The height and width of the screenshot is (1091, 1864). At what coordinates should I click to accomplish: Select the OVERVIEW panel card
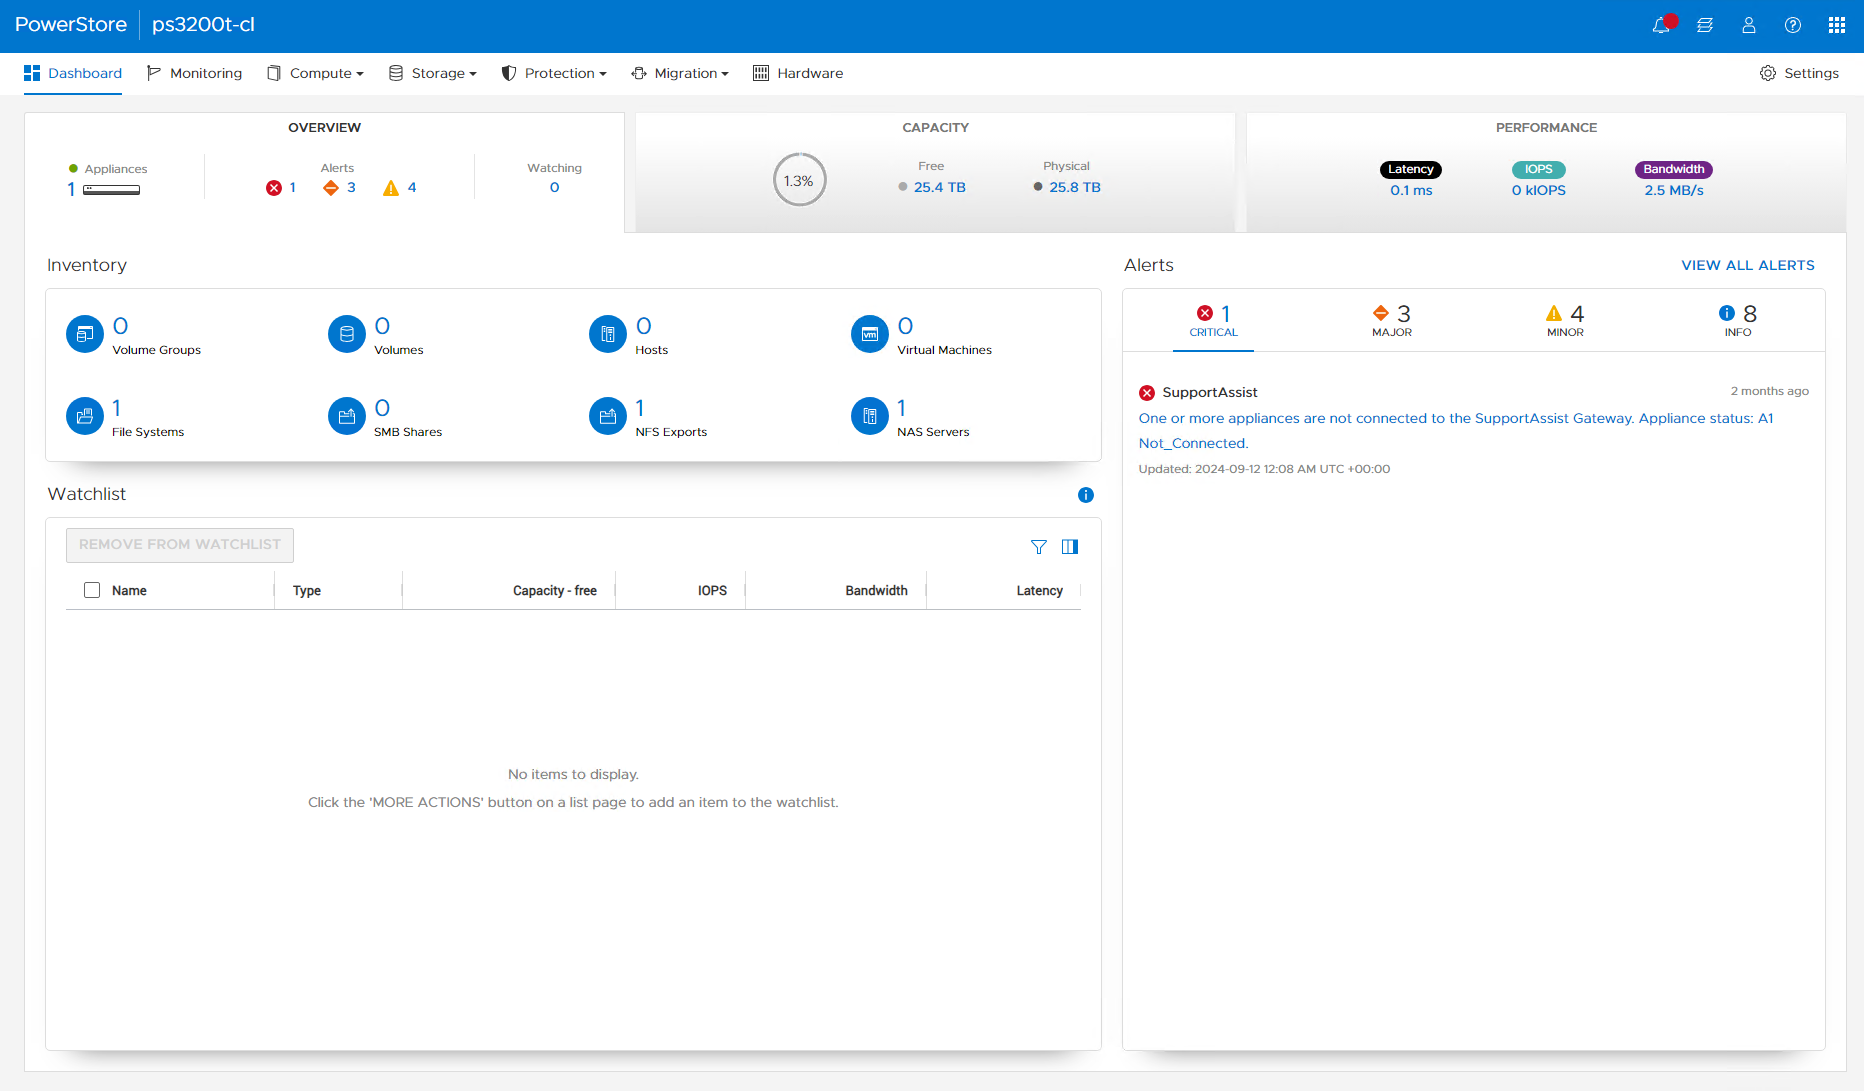tap(325, 172)
